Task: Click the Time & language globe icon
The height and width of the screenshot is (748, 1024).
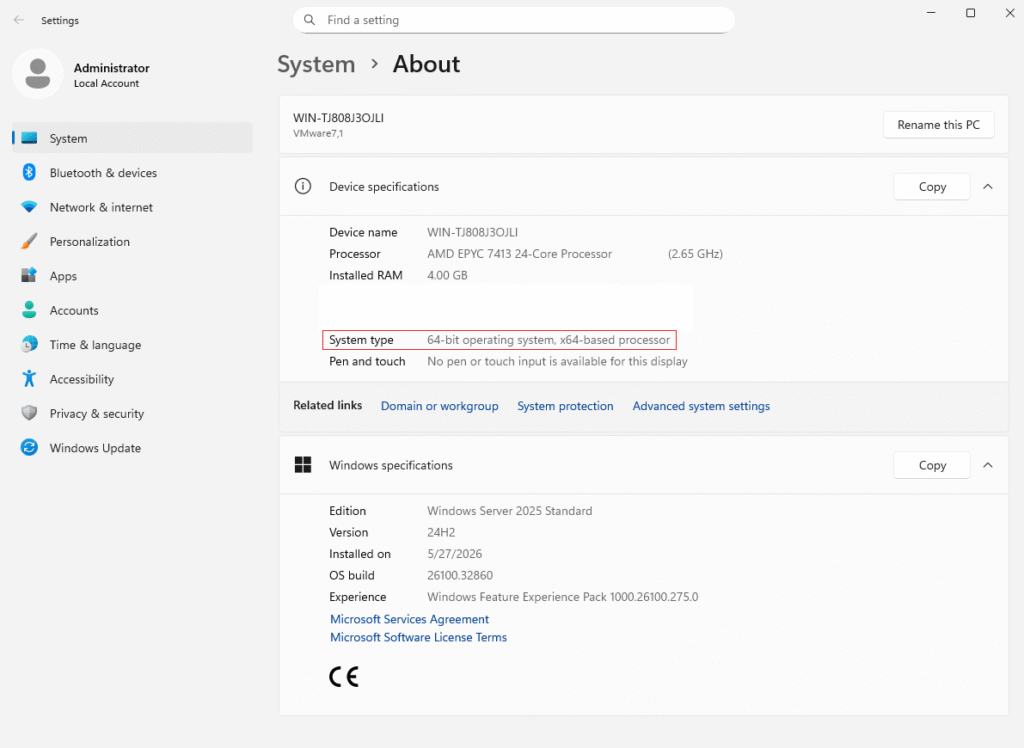Action: [29, 344]
